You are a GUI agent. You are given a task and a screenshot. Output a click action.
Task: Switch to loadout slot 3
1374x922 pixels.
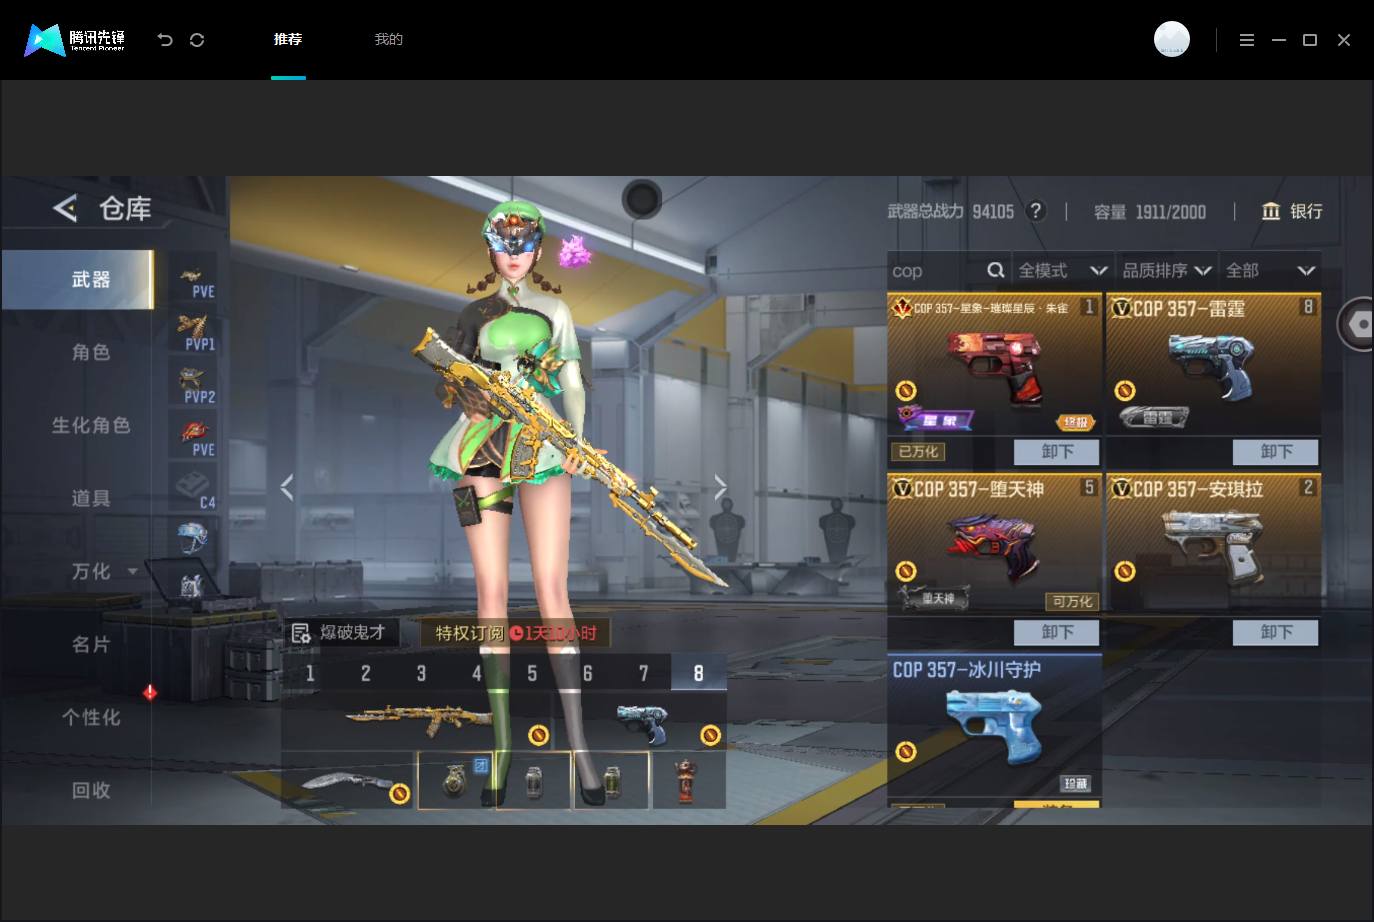coord(421,673)
